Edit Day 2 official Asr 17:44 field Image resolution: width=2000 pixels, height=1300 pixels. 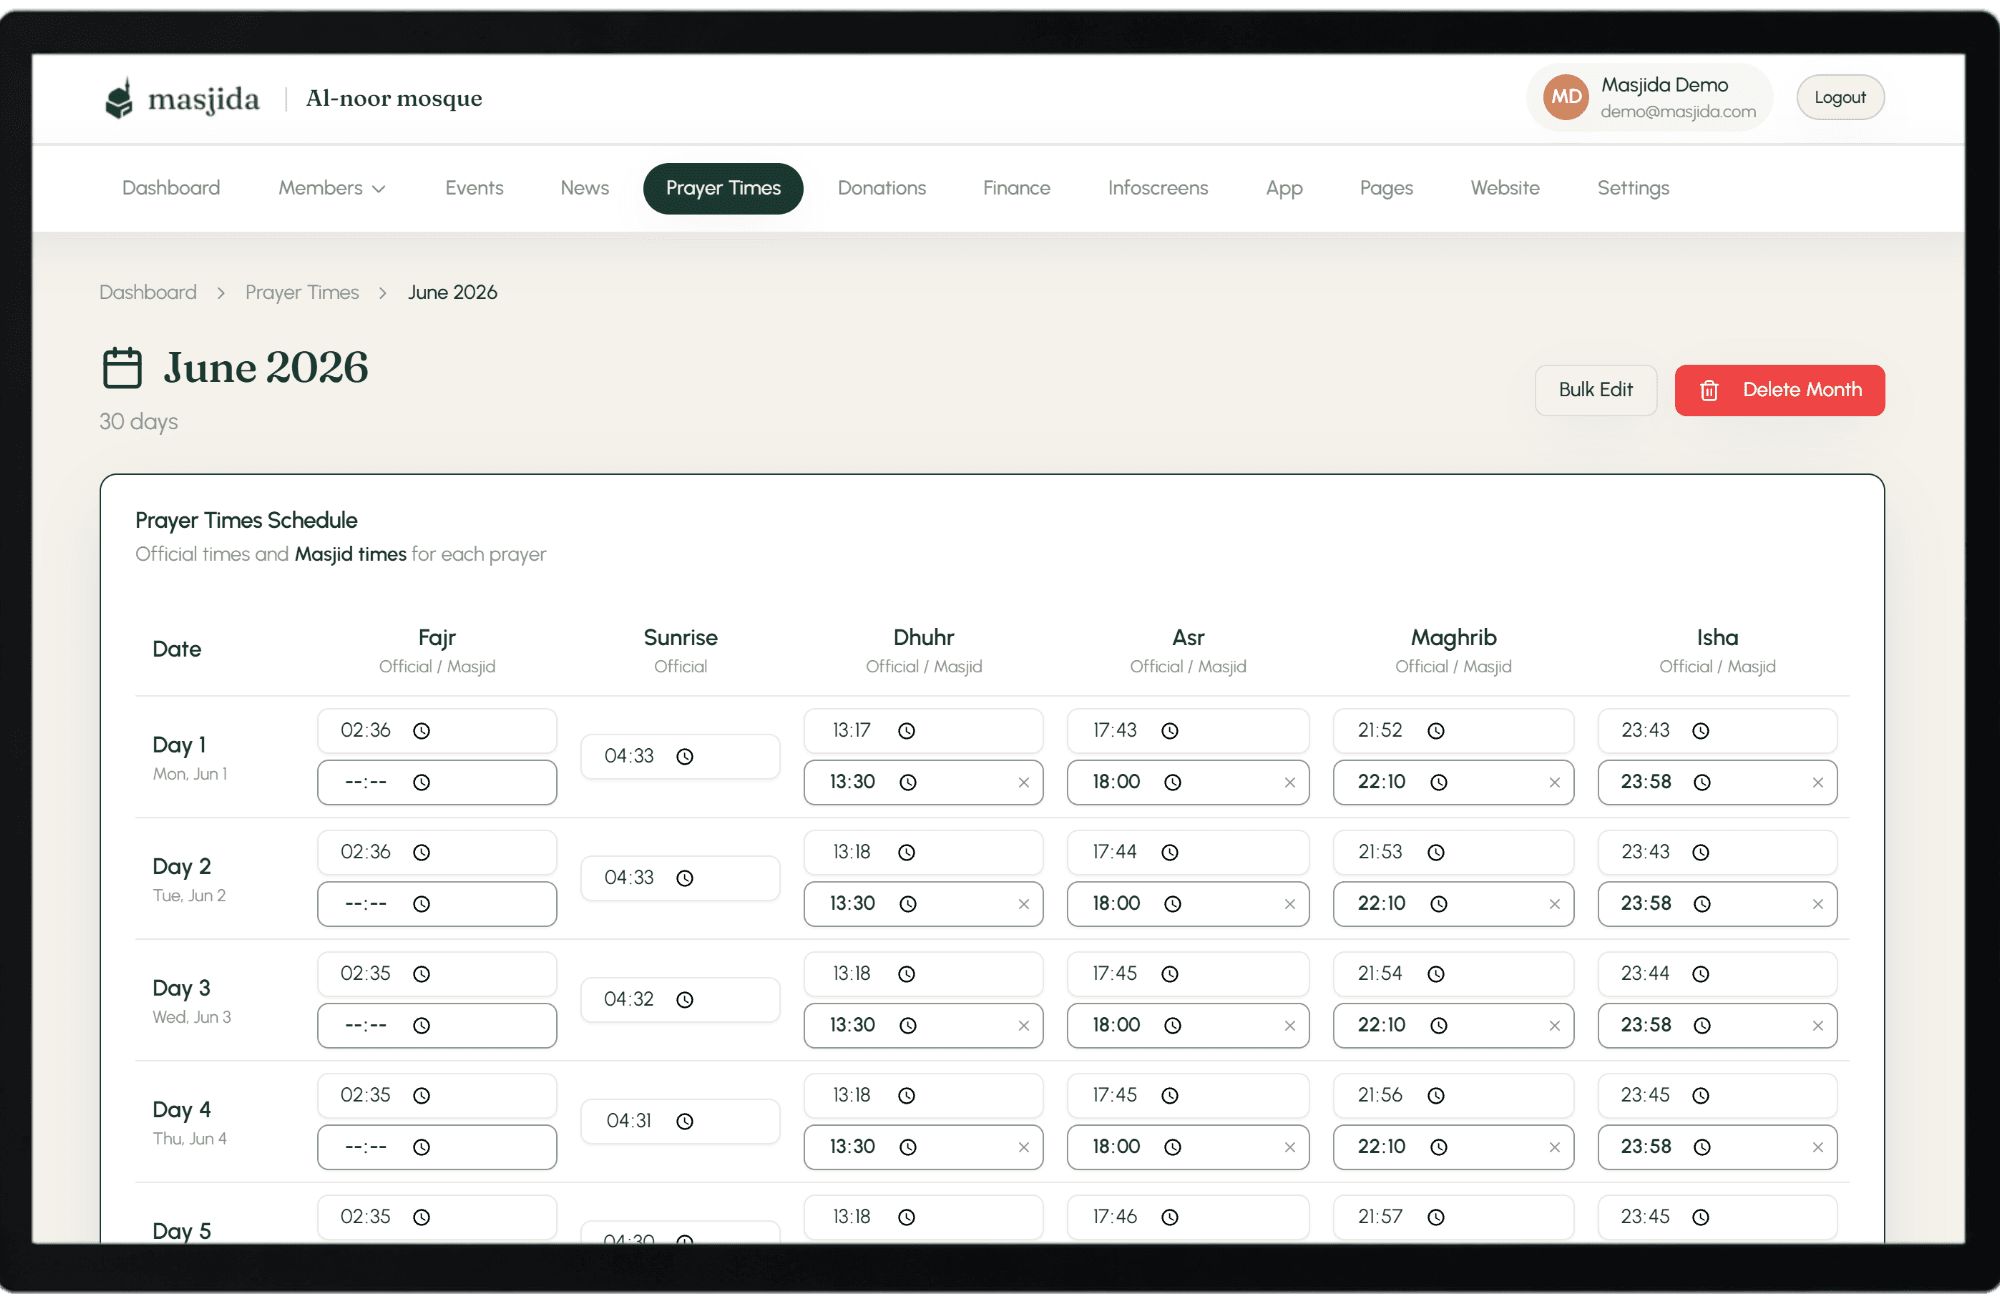tap(1188, 852)
